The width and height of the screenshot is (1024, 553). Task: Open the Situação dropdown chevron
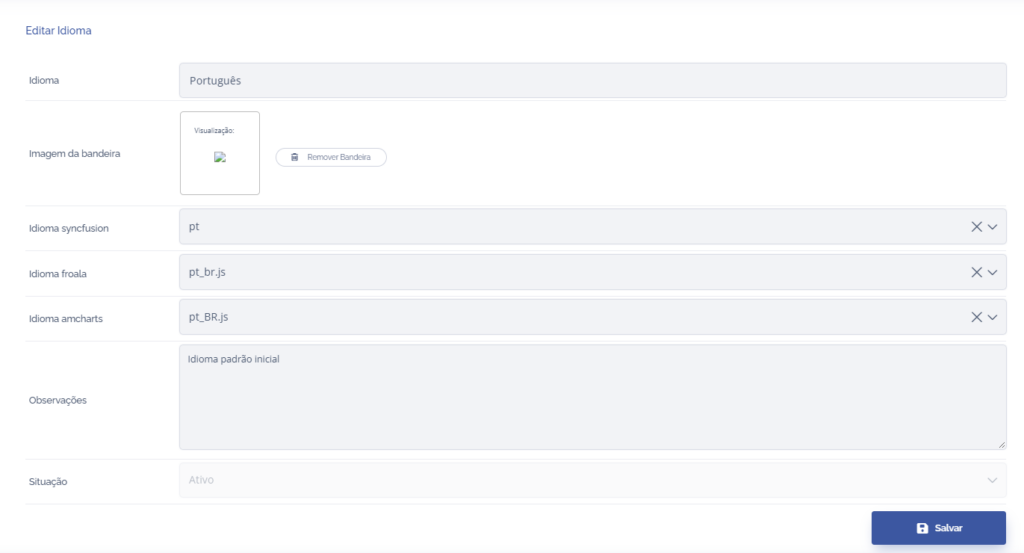(993, 480)
